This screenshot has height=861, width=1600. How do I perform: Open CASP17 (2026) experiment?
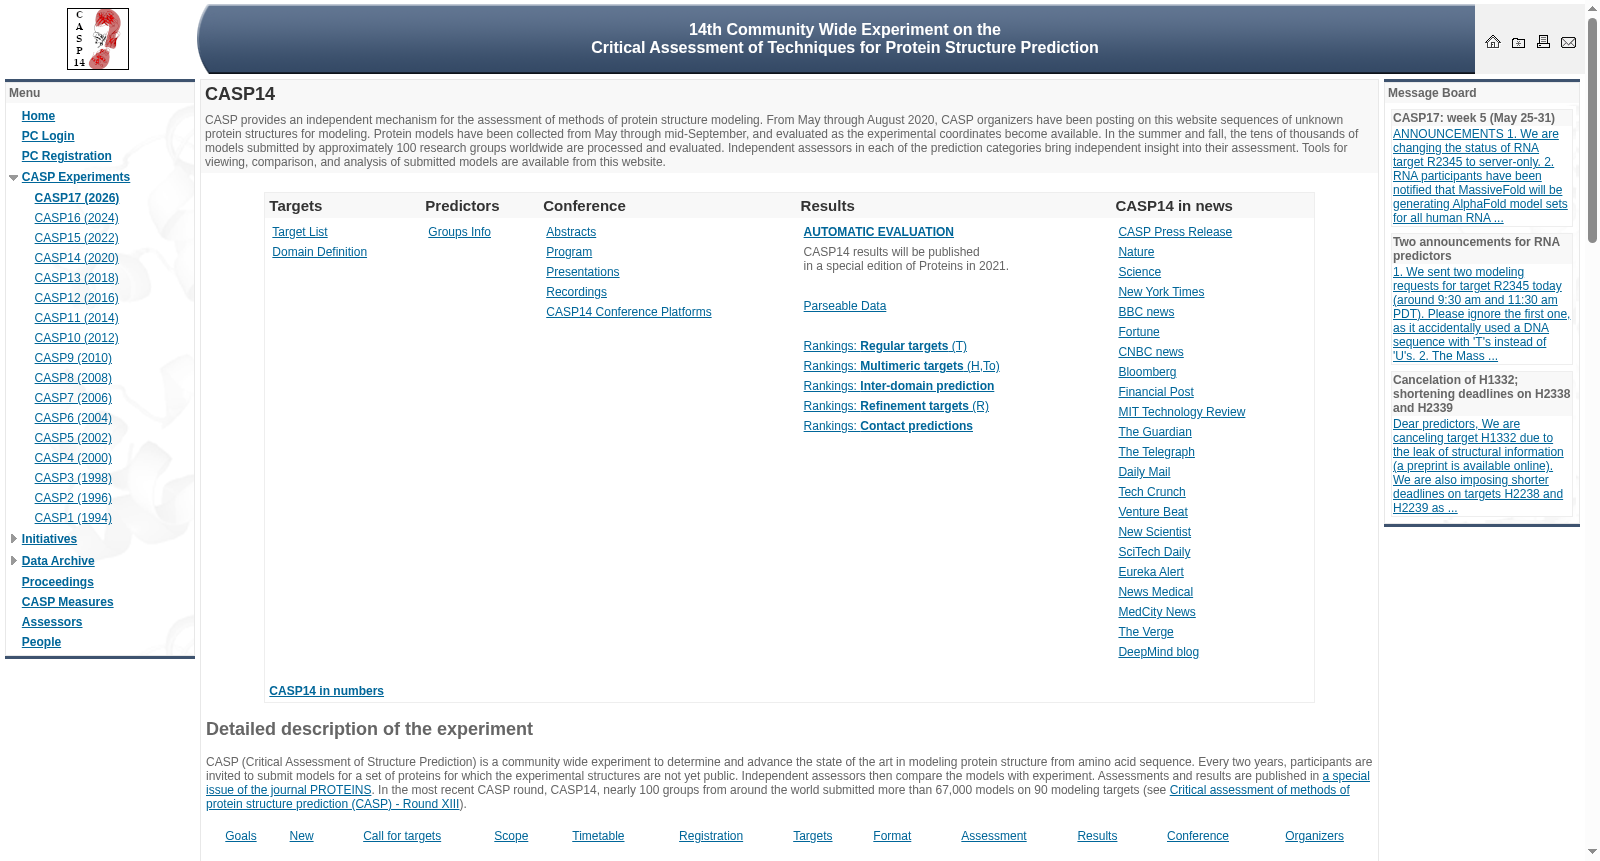77,198
